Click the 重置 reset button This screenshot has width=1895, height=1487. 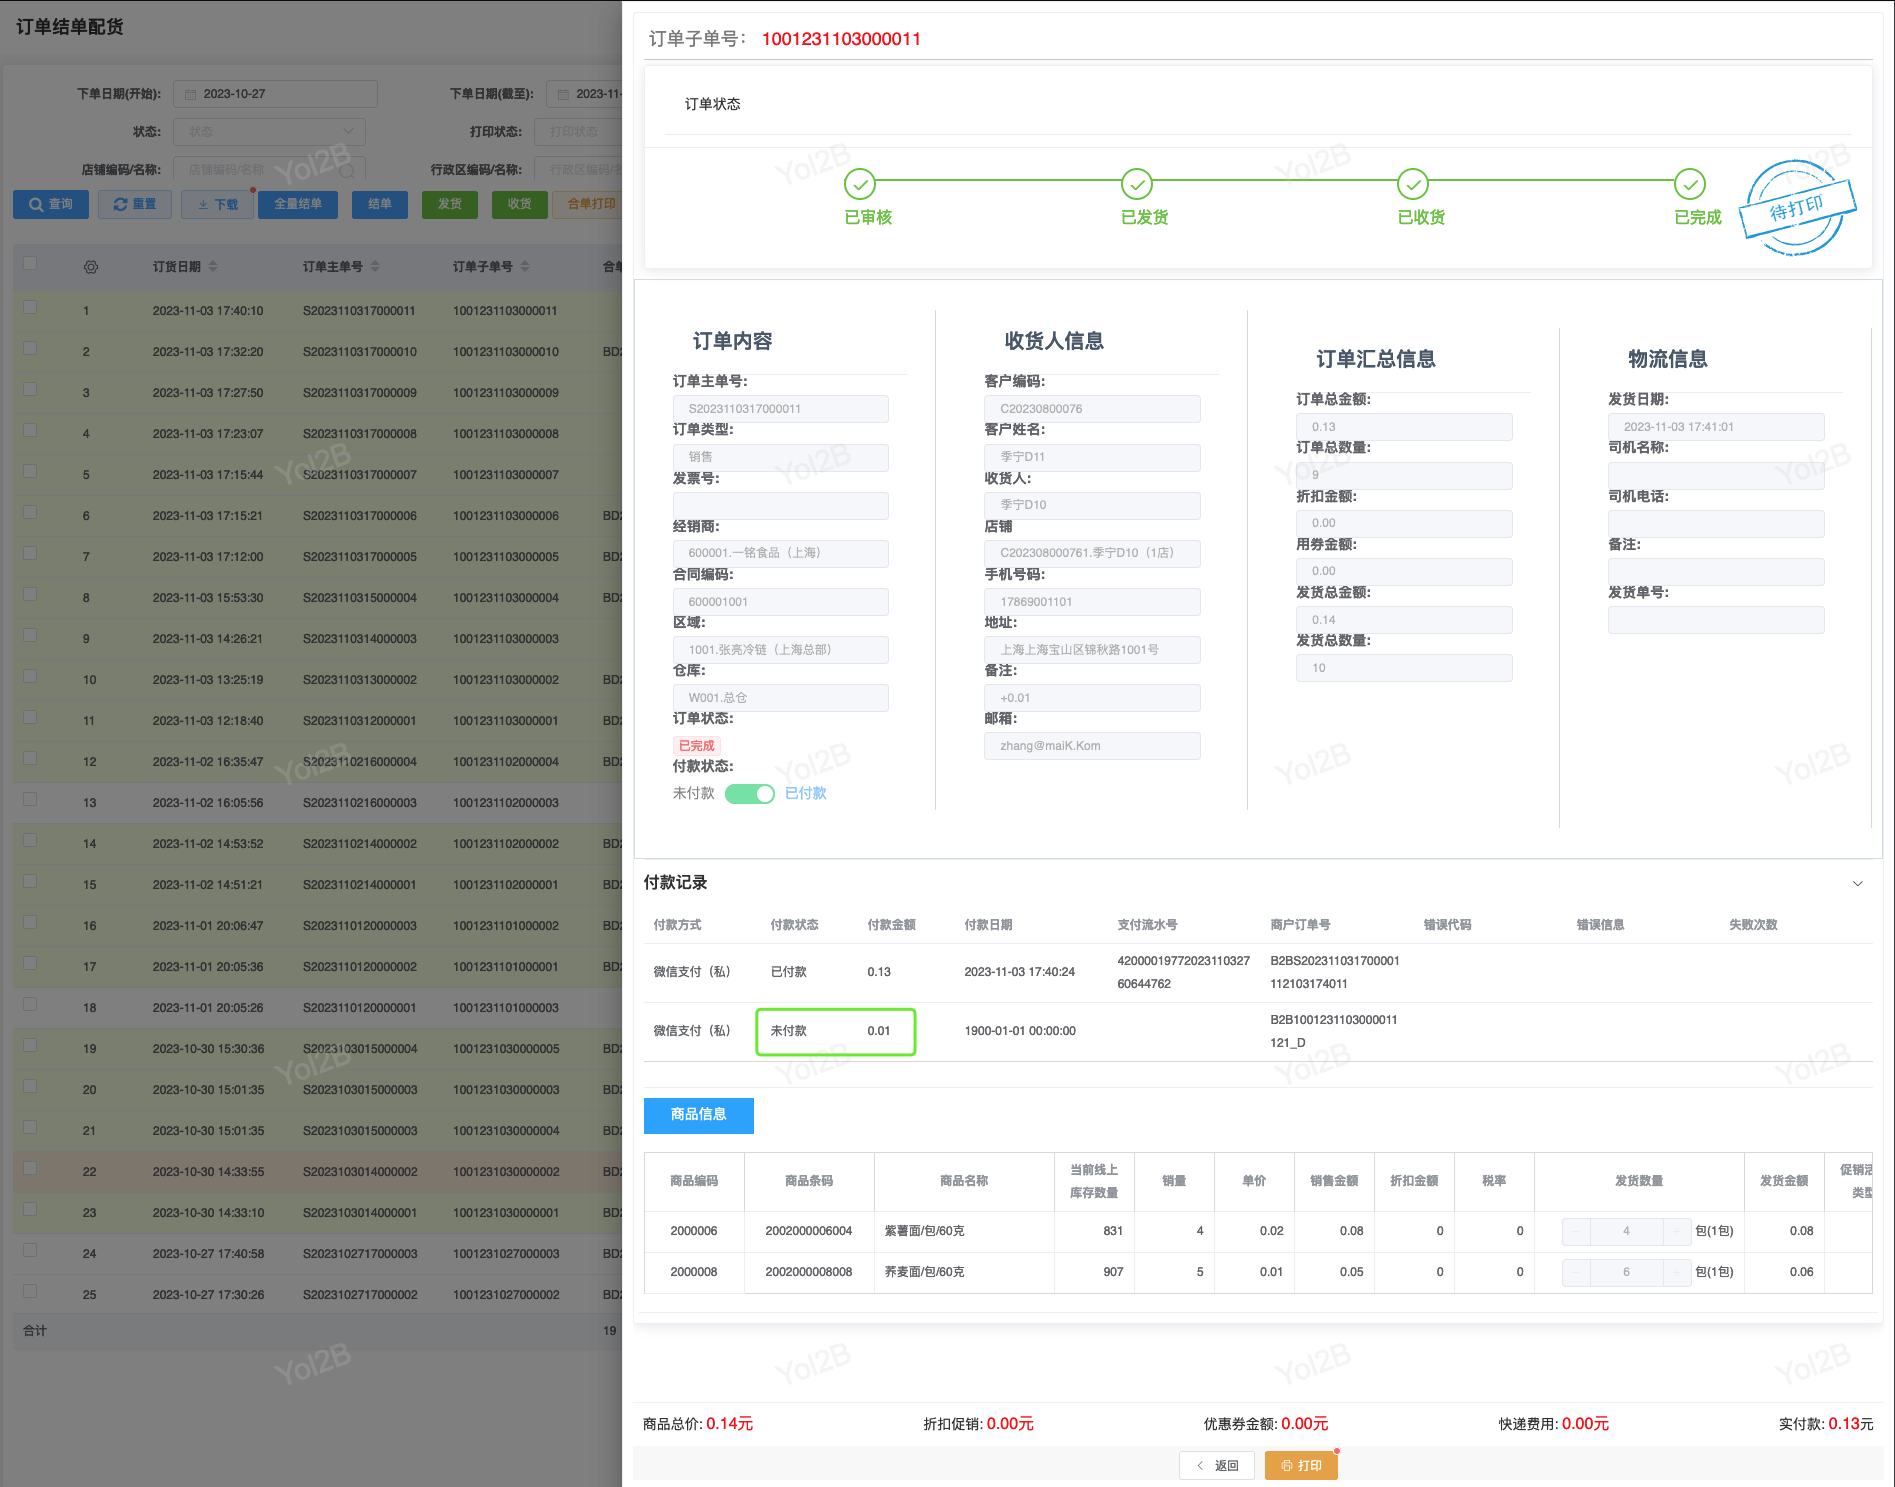coord(135,204)
